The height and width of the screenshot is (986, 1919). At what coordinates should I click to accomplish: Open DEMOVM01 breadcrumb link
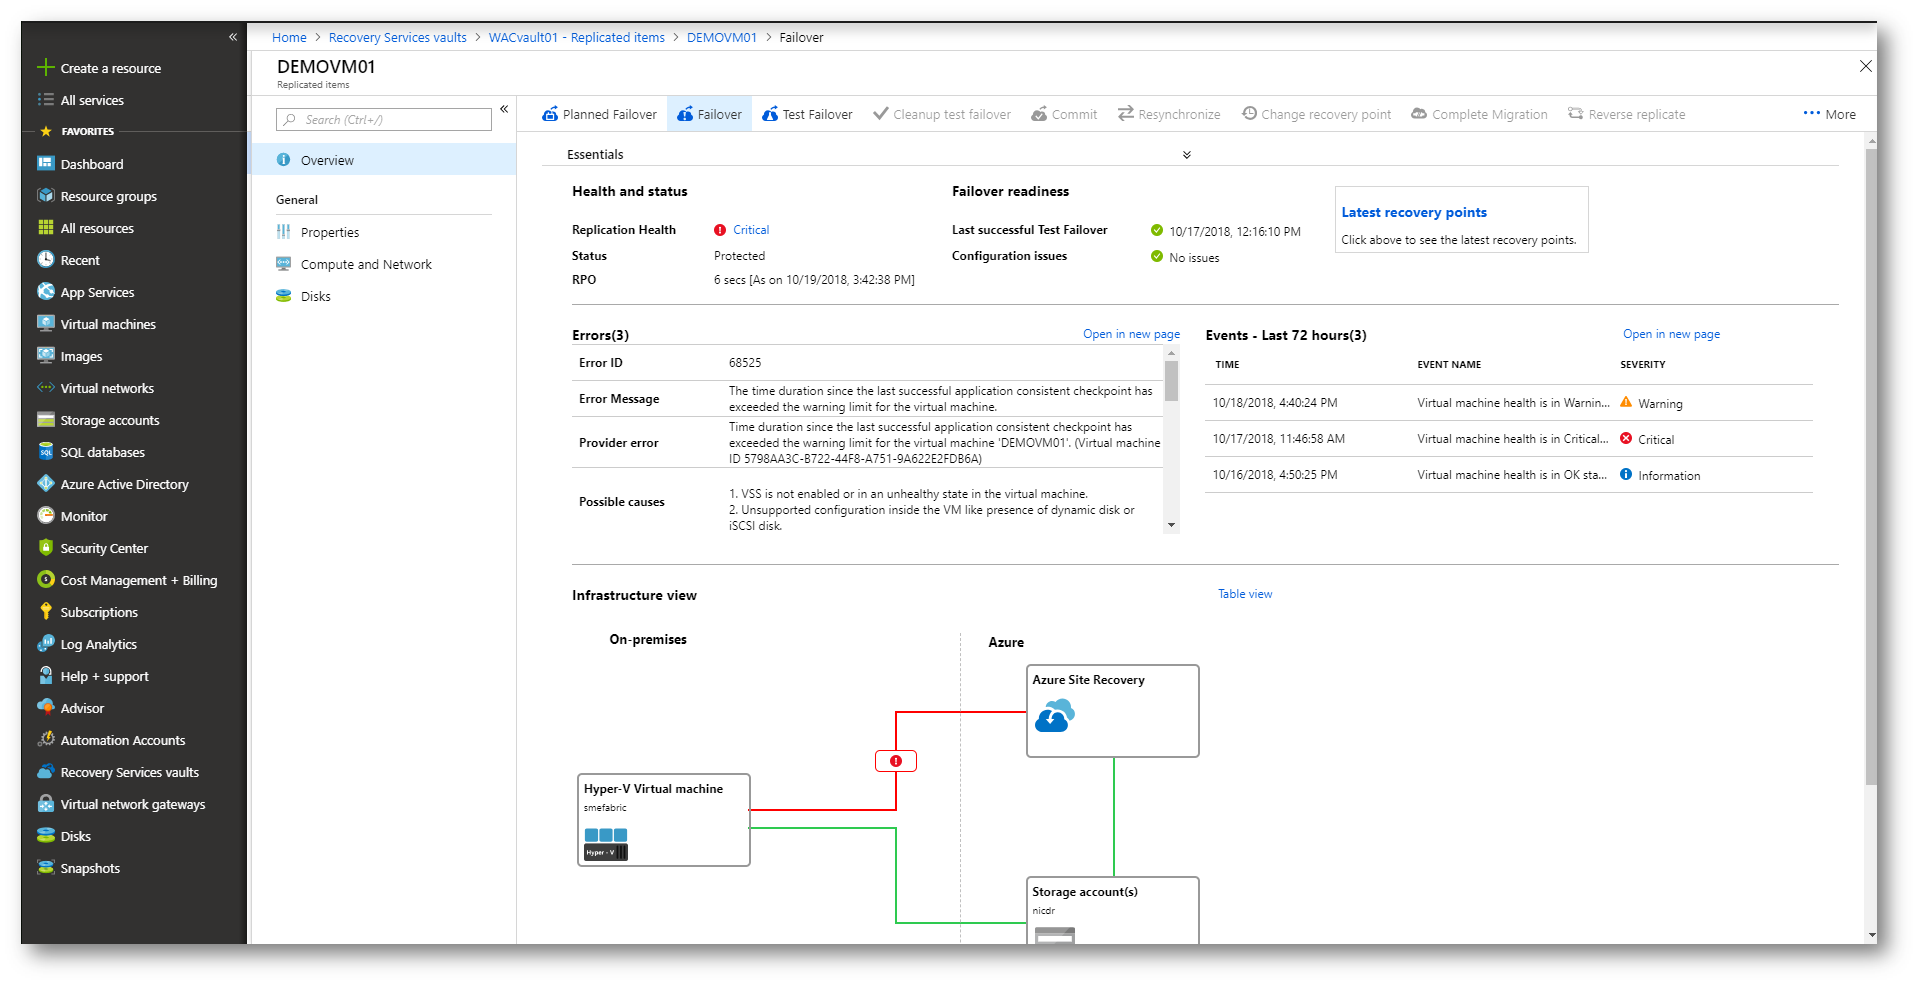(x=721, y=37)
